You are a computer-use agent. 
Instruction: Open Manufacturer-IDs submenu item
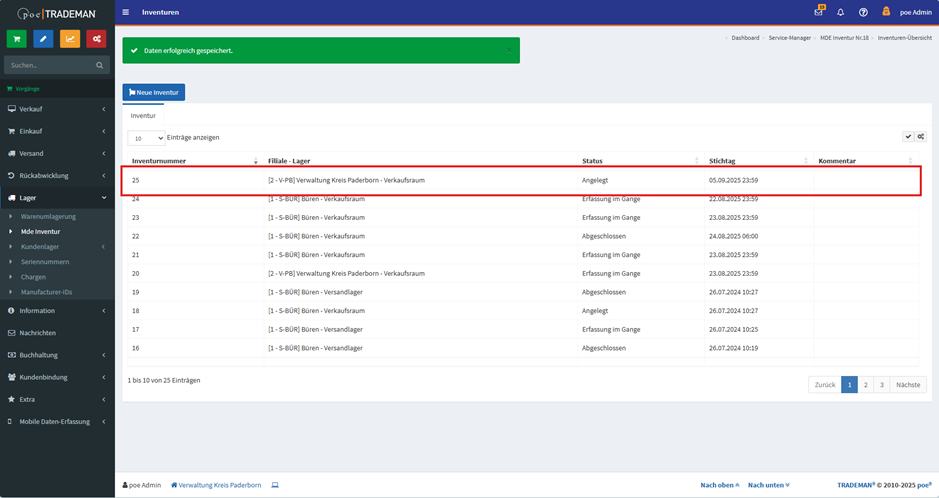pos(46,292)
